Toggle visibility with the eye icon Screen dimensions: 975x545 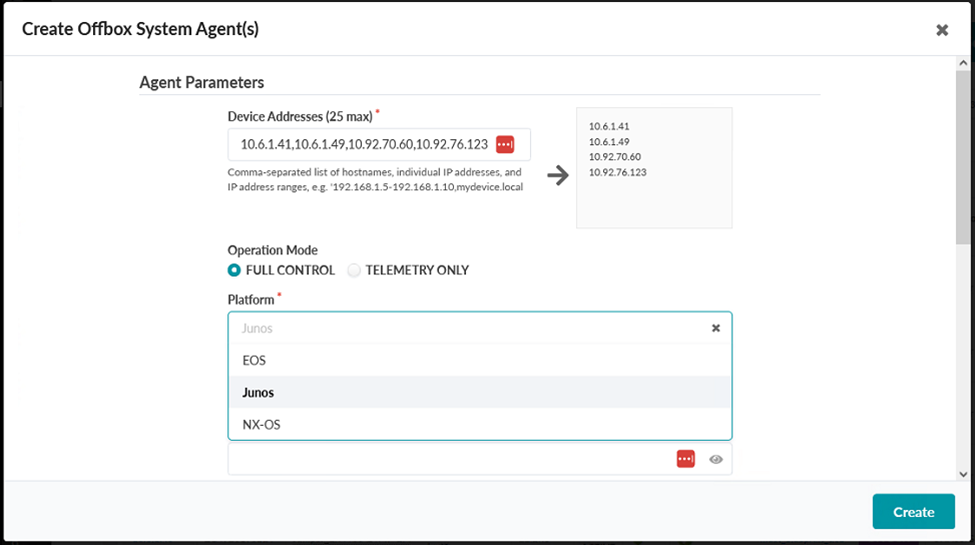point(716,459)
